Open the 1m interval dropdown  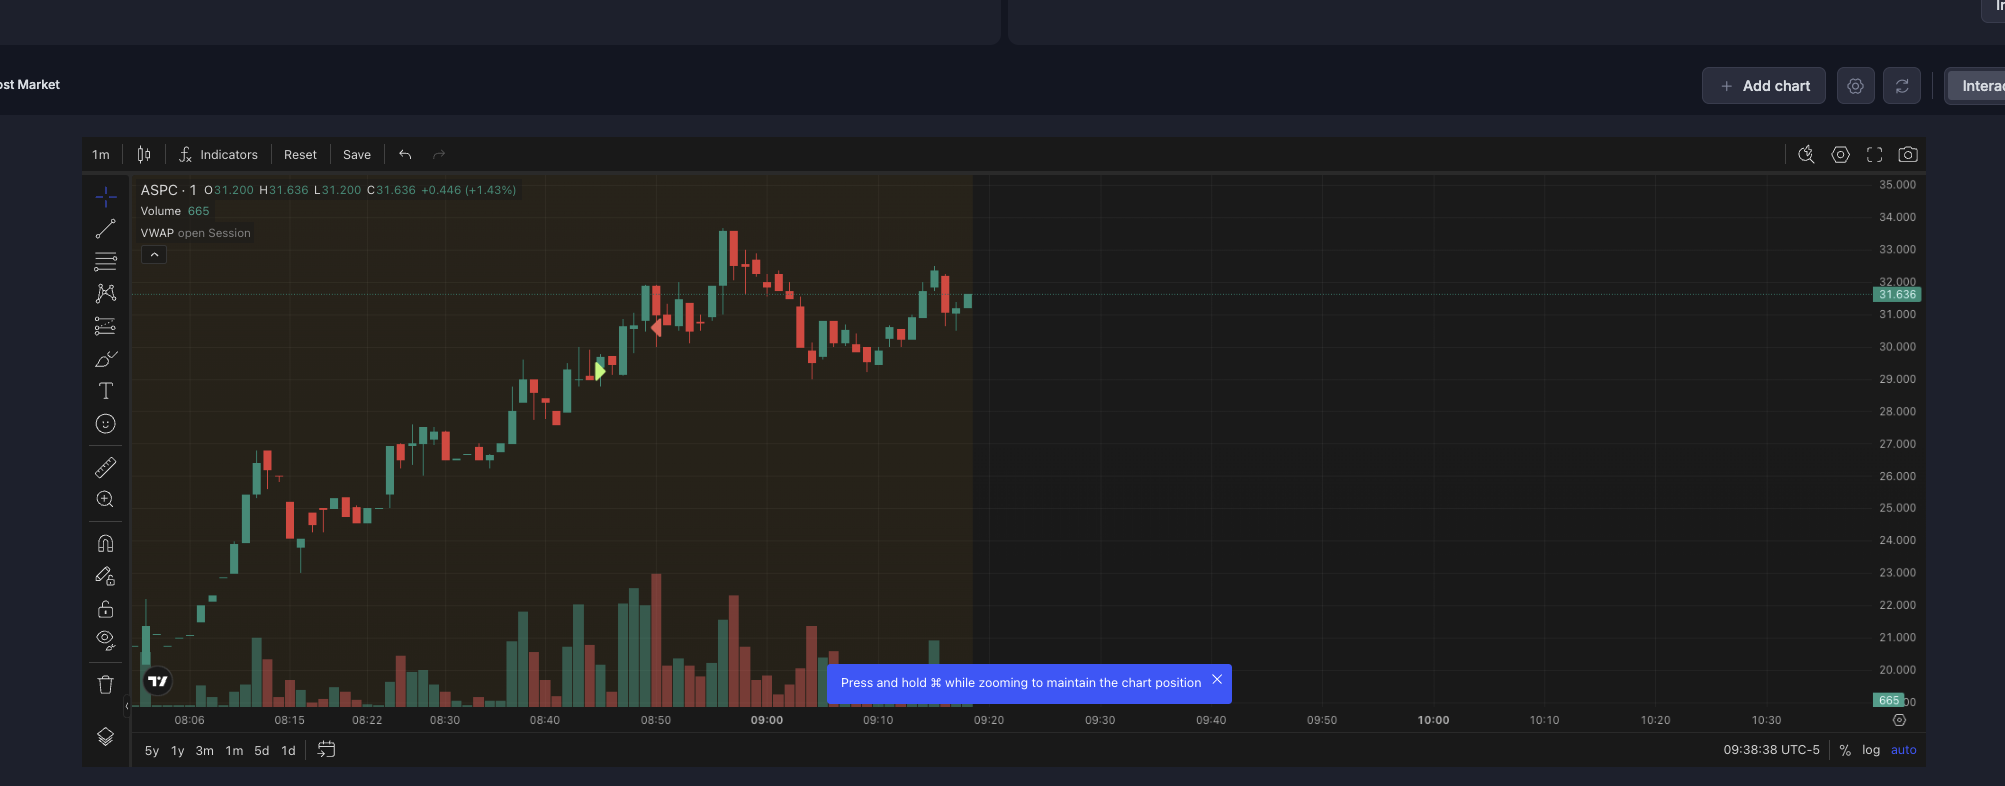click(x=101, y=155)
